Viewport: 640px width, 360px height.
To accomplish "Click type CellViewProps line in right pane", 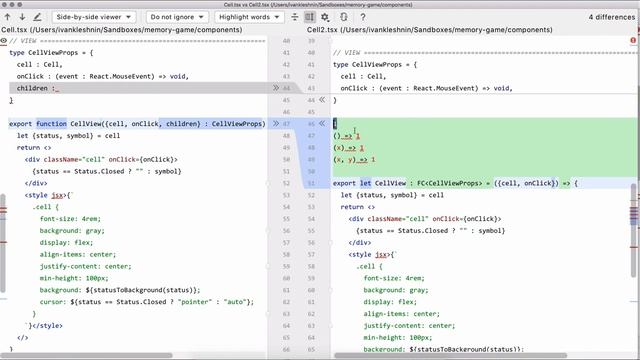I will tap(375, 64).
